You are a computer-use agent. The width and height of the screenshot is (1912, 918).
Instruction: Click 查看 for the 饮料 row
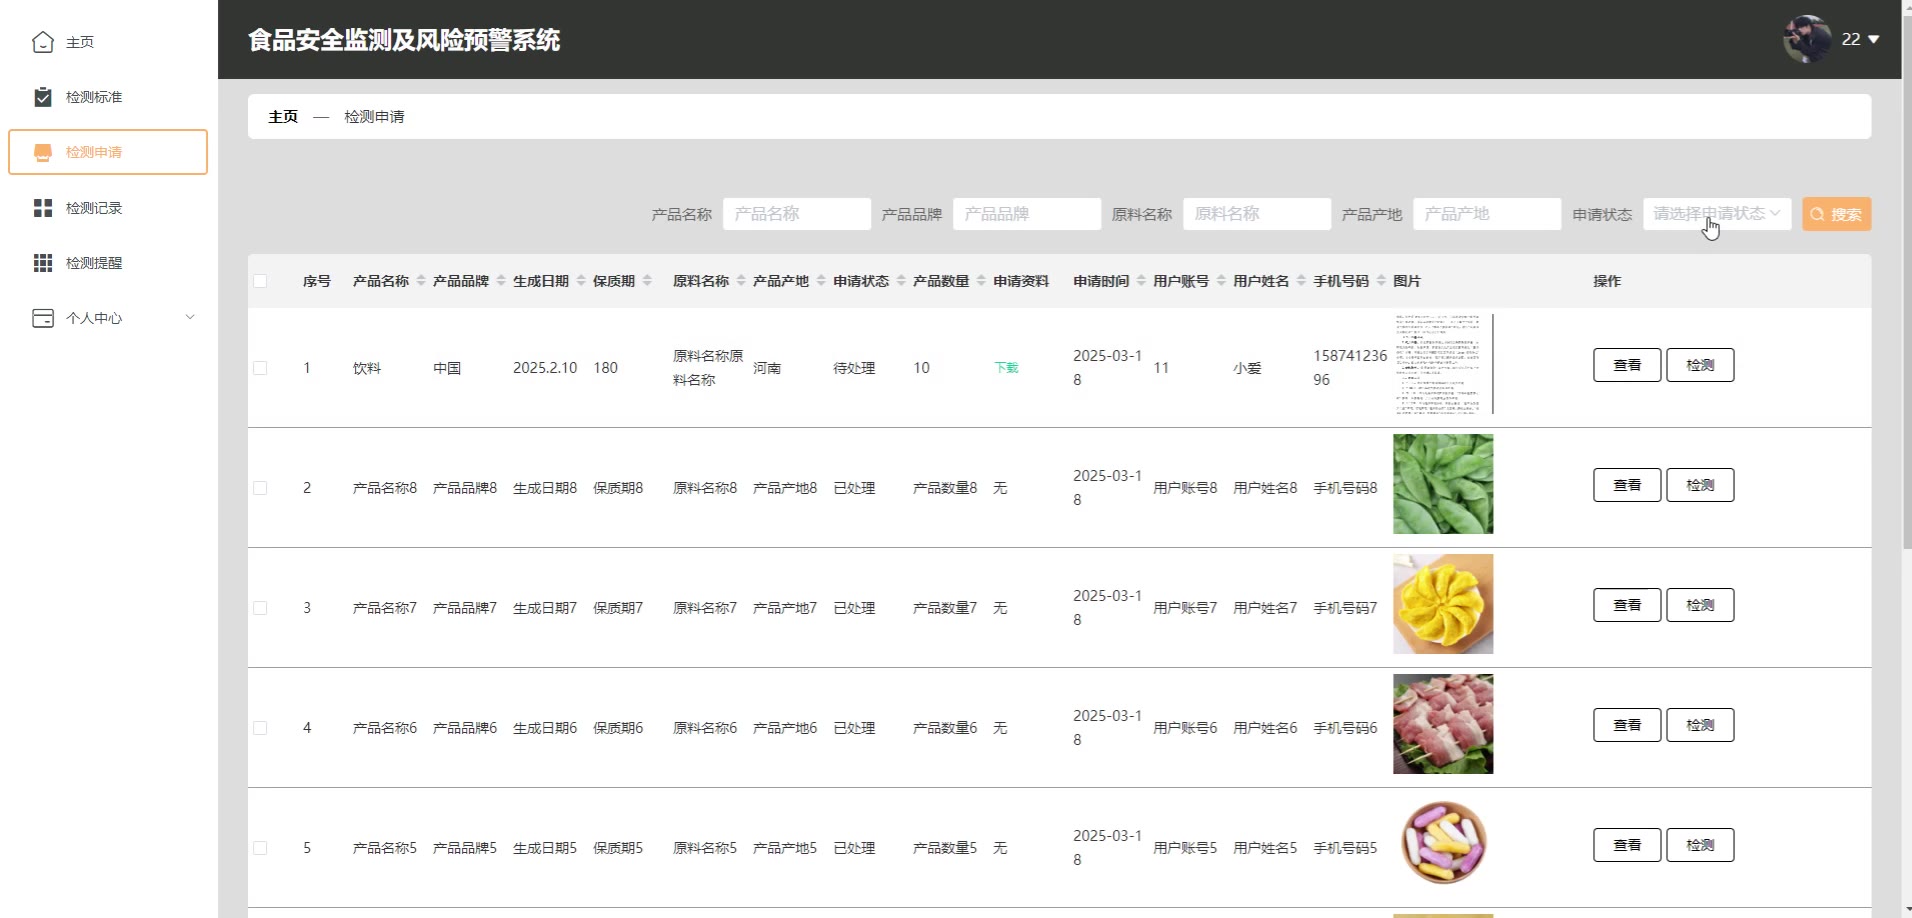1627,365
